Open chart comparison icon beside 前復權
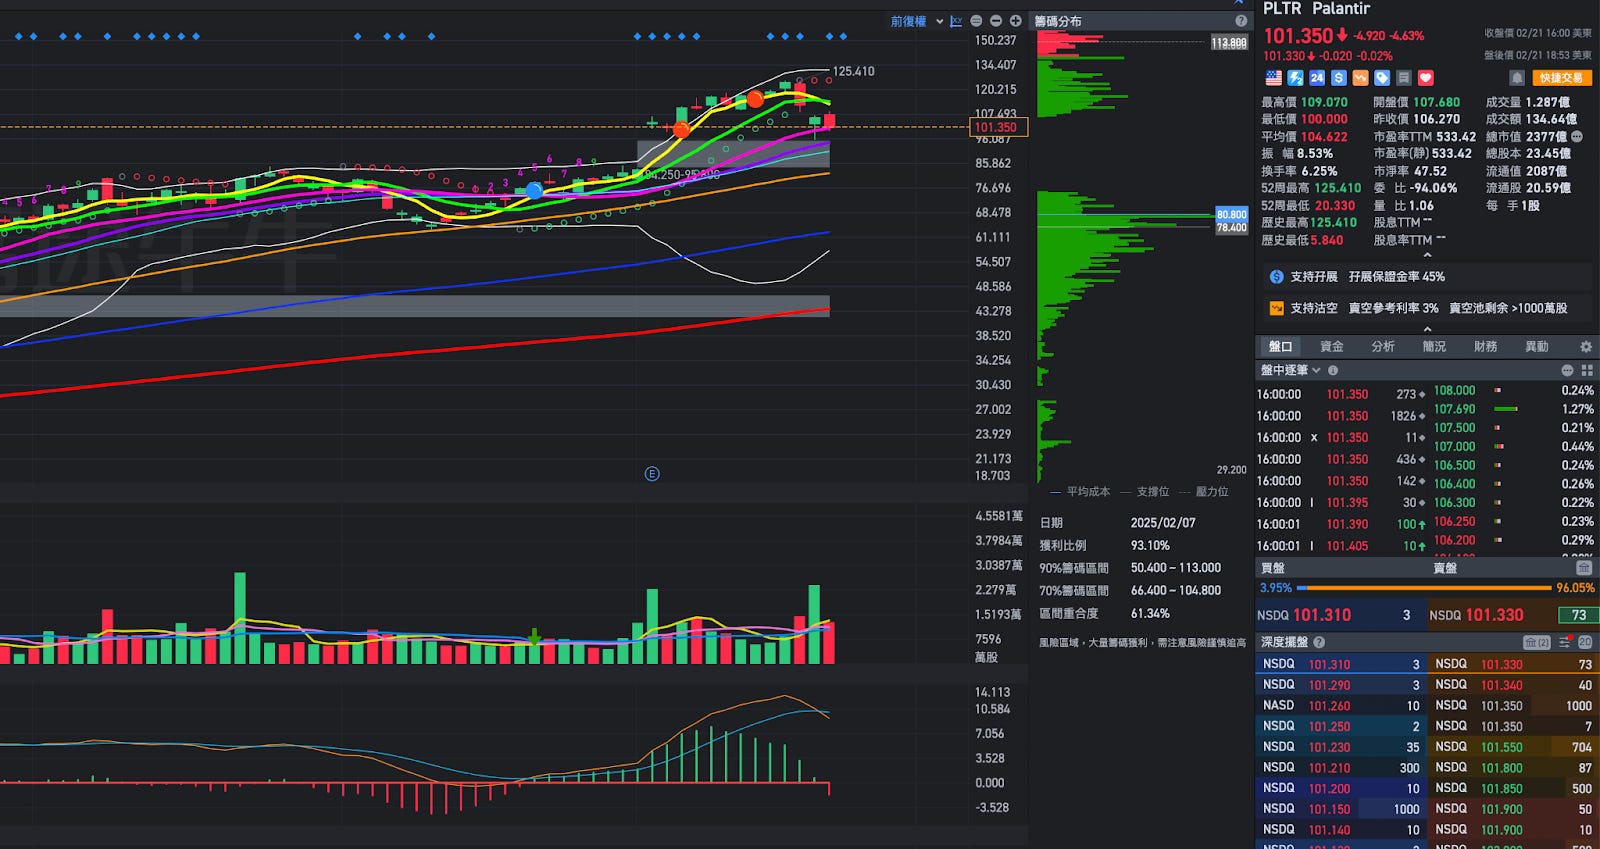The image size is (1600, 849). click(x=956, y=21)
